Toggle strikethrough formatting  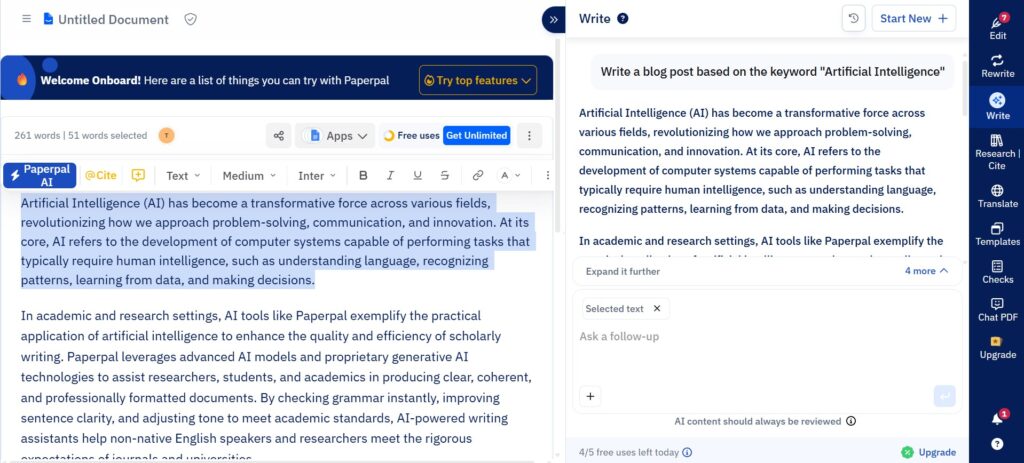(445, 175)
